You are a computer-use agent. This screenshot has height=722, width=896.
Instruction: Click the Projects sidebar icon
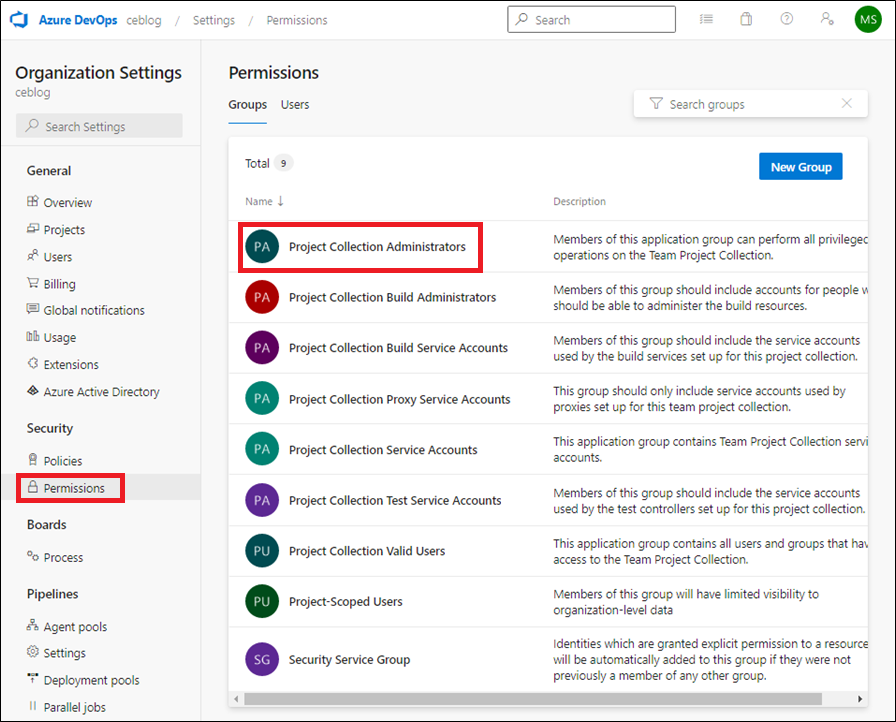[33, 229]
